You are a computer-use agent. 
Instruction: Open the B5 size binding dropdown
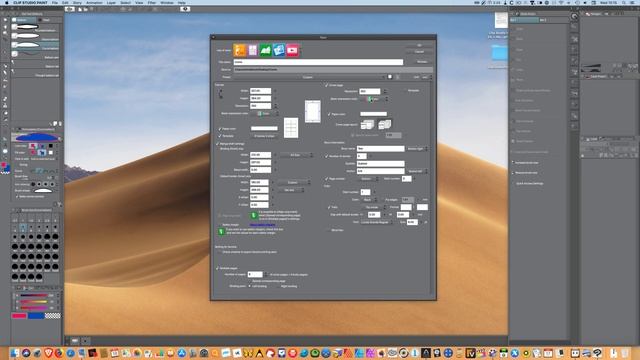tap(297, 155)
